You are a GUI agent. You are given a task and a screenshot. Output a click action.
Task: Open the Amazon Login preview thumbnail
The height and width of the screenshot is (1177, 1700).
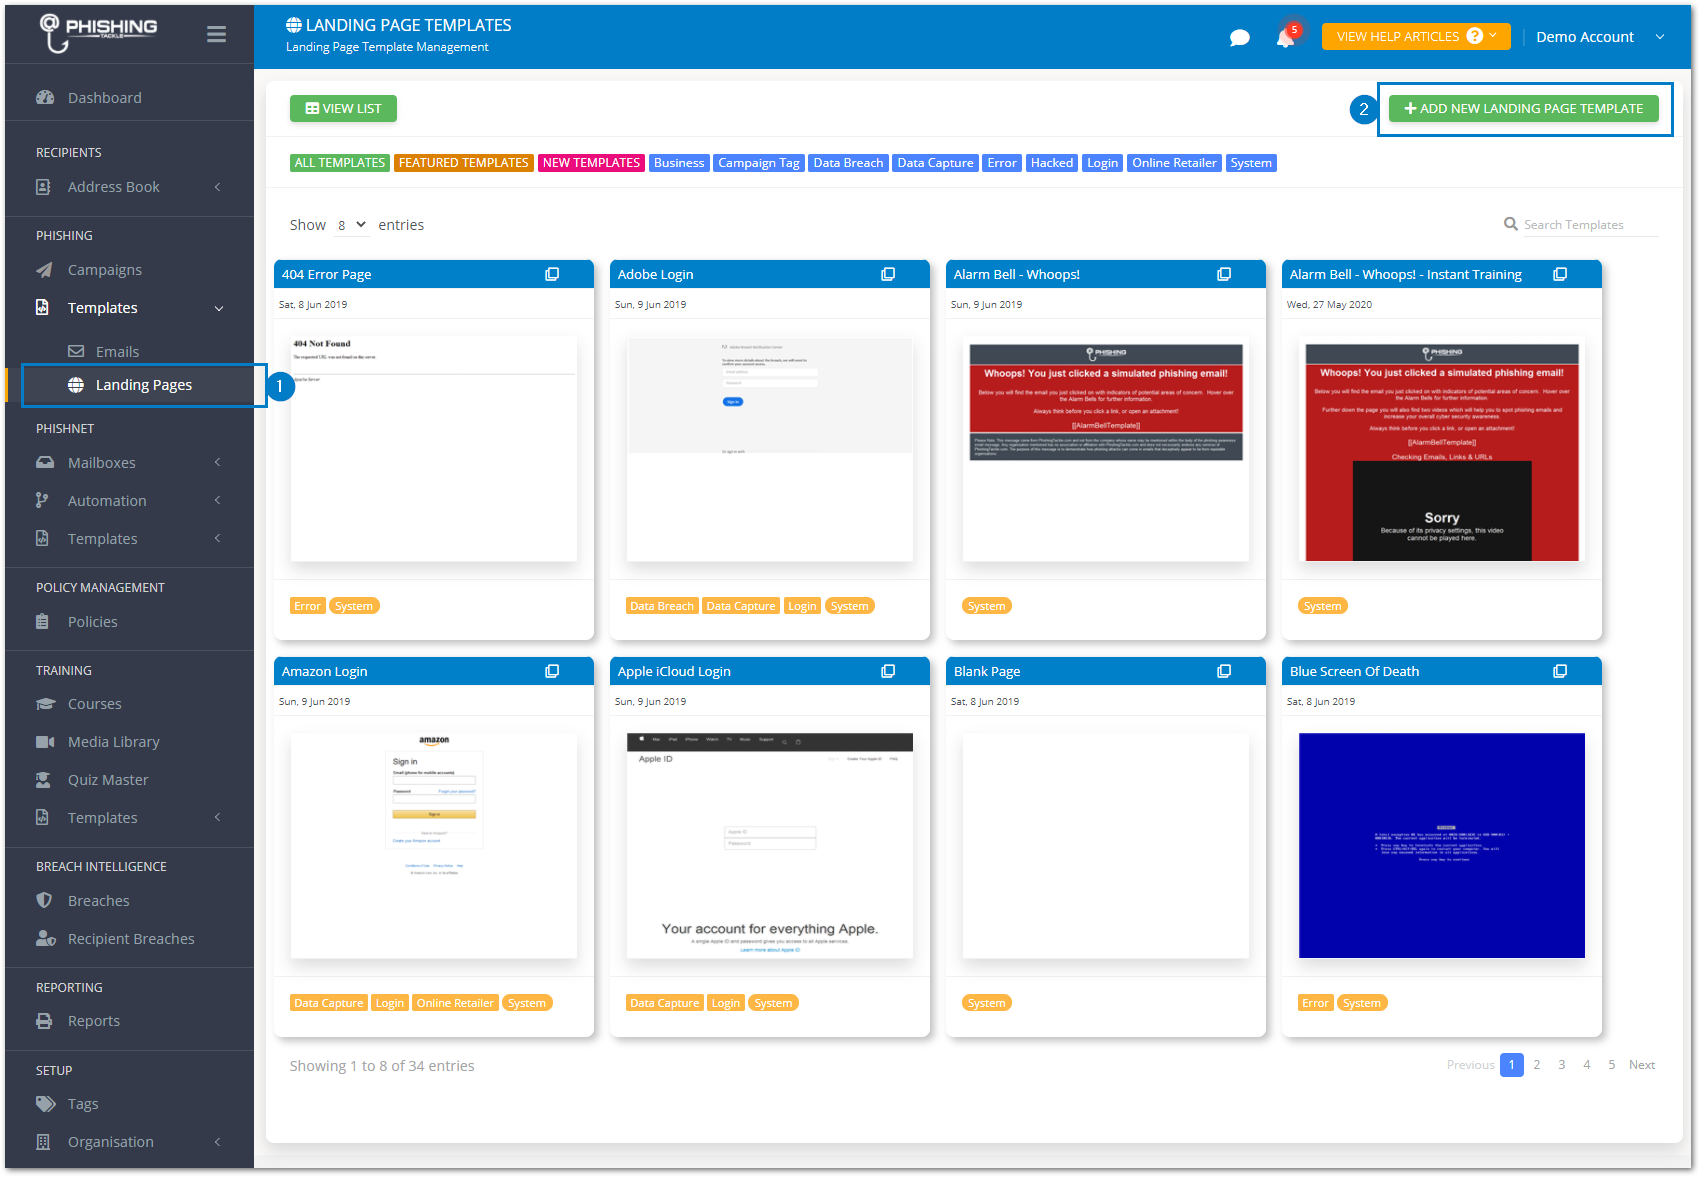point(433,845)
